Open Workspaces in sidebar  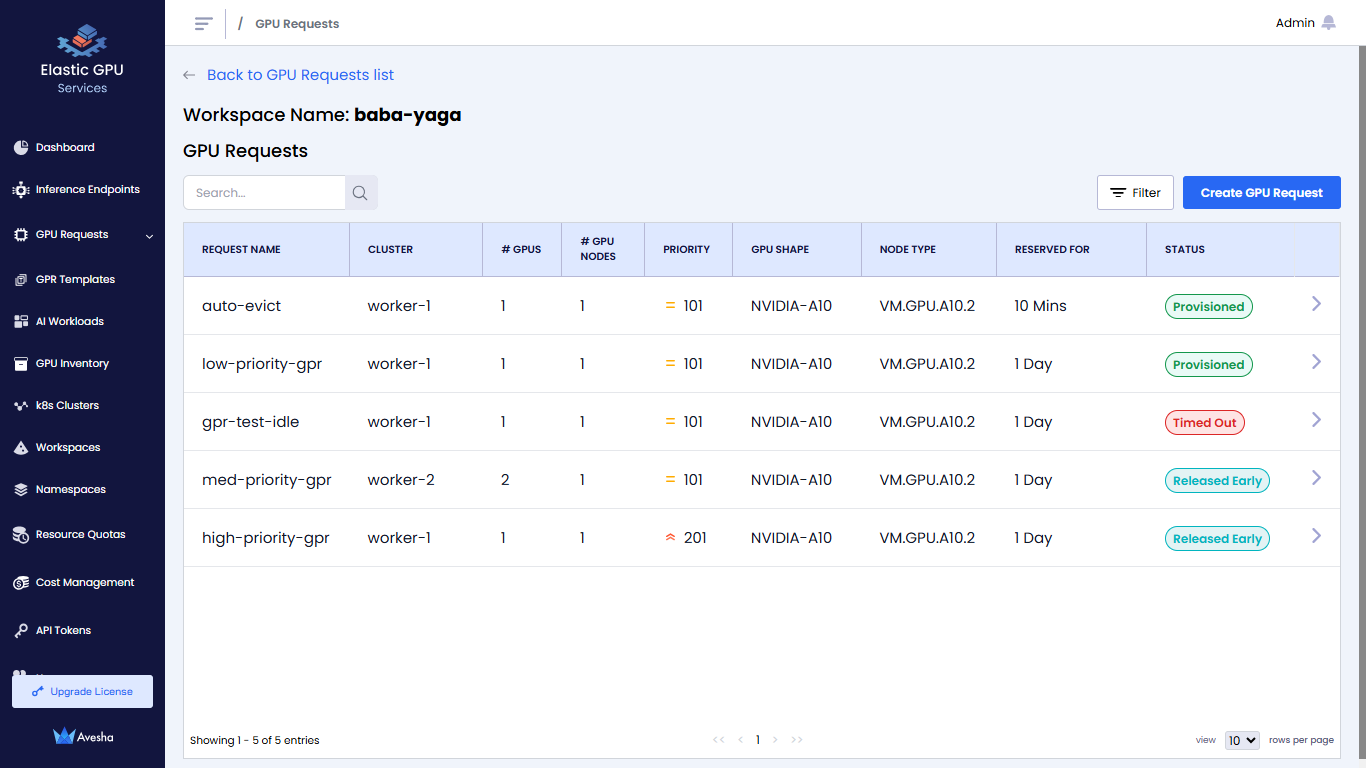[x=68, y=448]
